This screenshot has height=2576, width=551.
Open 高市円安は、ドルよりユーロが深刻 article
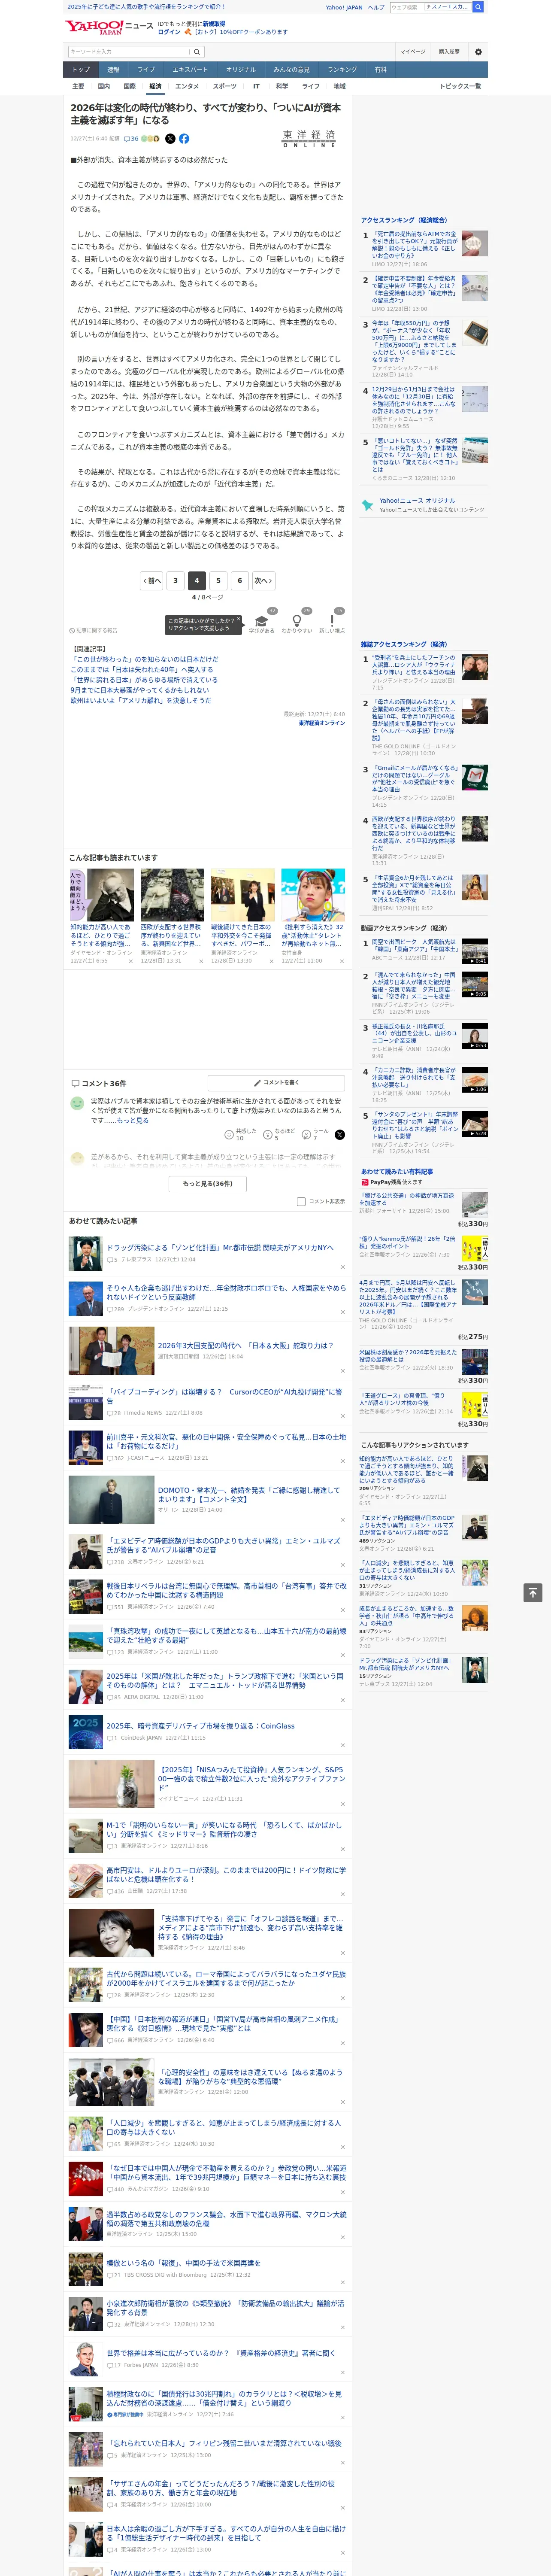coord(226,1875)
